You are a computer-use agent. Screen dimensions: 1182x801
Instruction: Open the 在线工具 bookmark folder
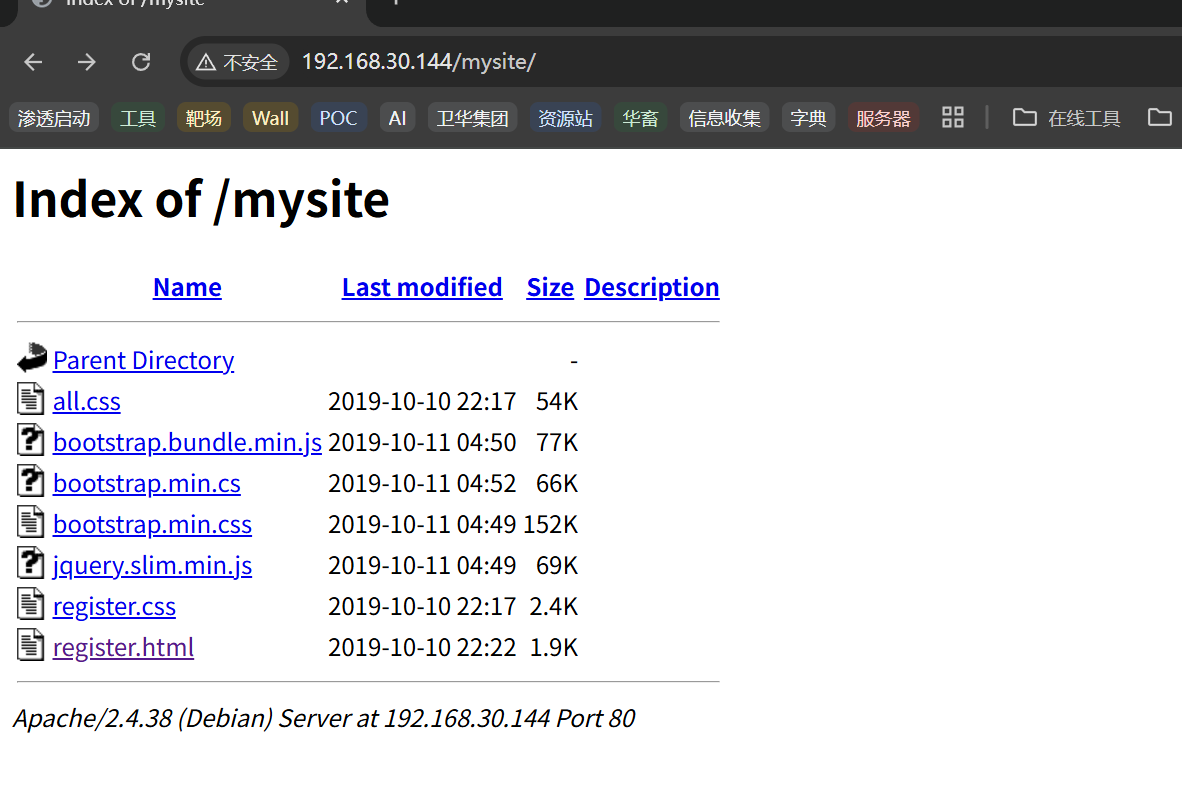[1066, 118]
